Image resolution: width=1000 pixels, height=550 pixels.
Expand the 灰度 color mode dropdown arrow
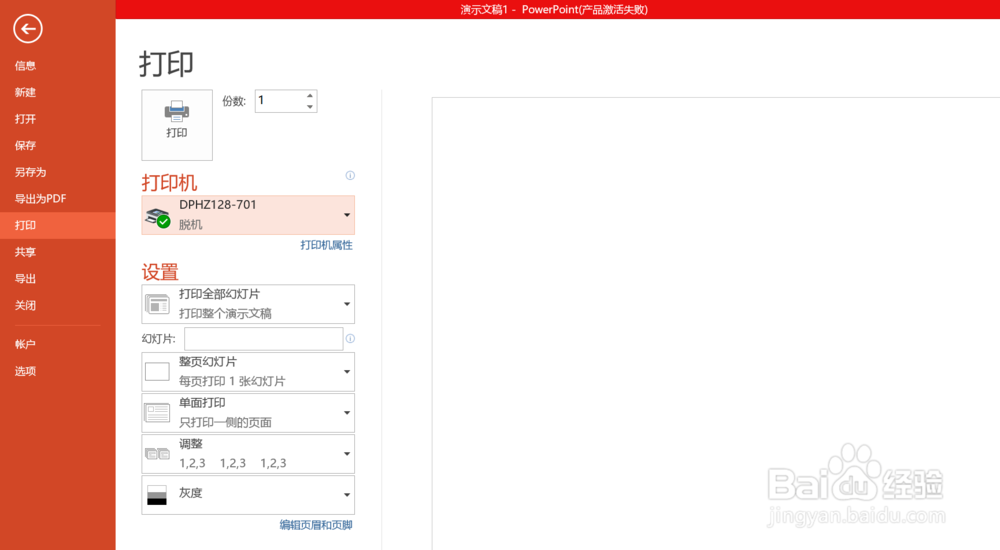(x=347, y=495)
